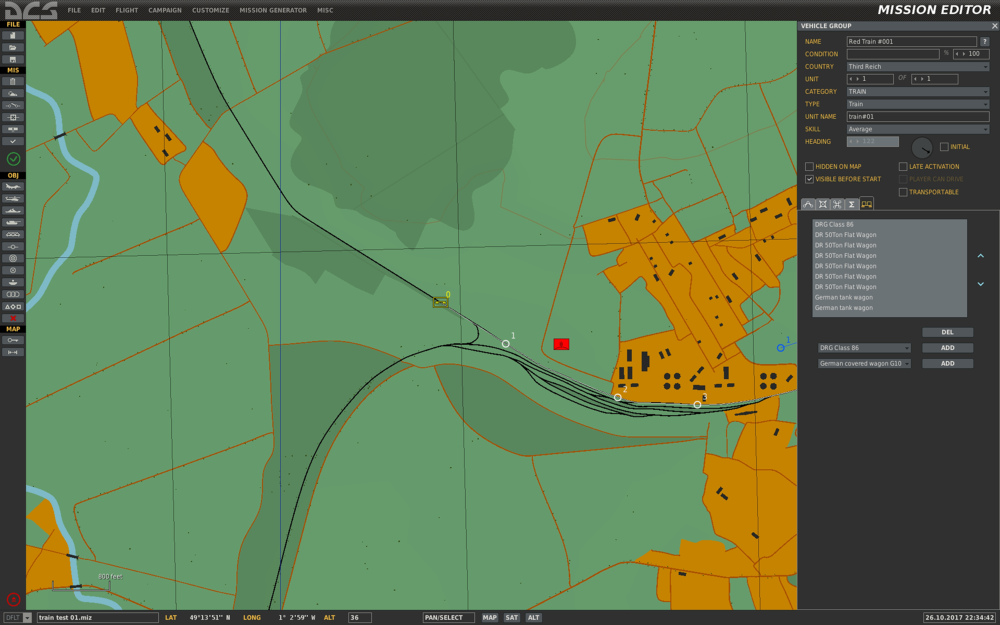Switch to the train wagons tab
1000x625 pixels.
click(x=866, y=204)
